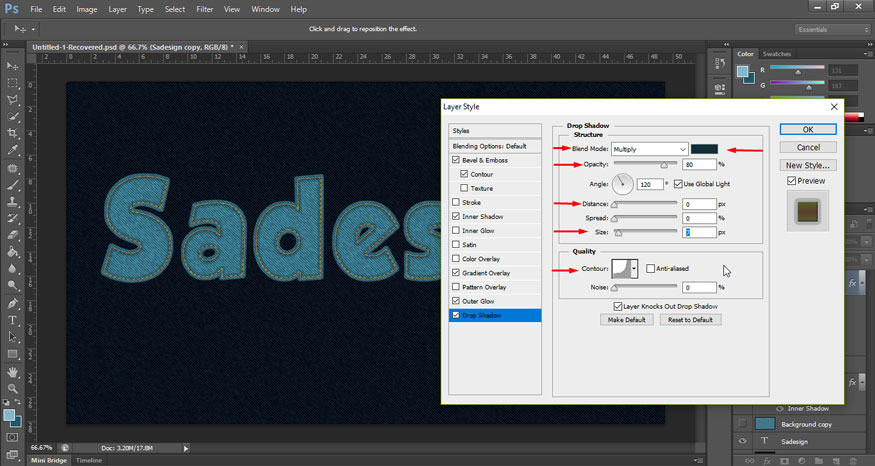875x466 pixels.
Task: Change the screen mode icon
Action: (12, 454)
